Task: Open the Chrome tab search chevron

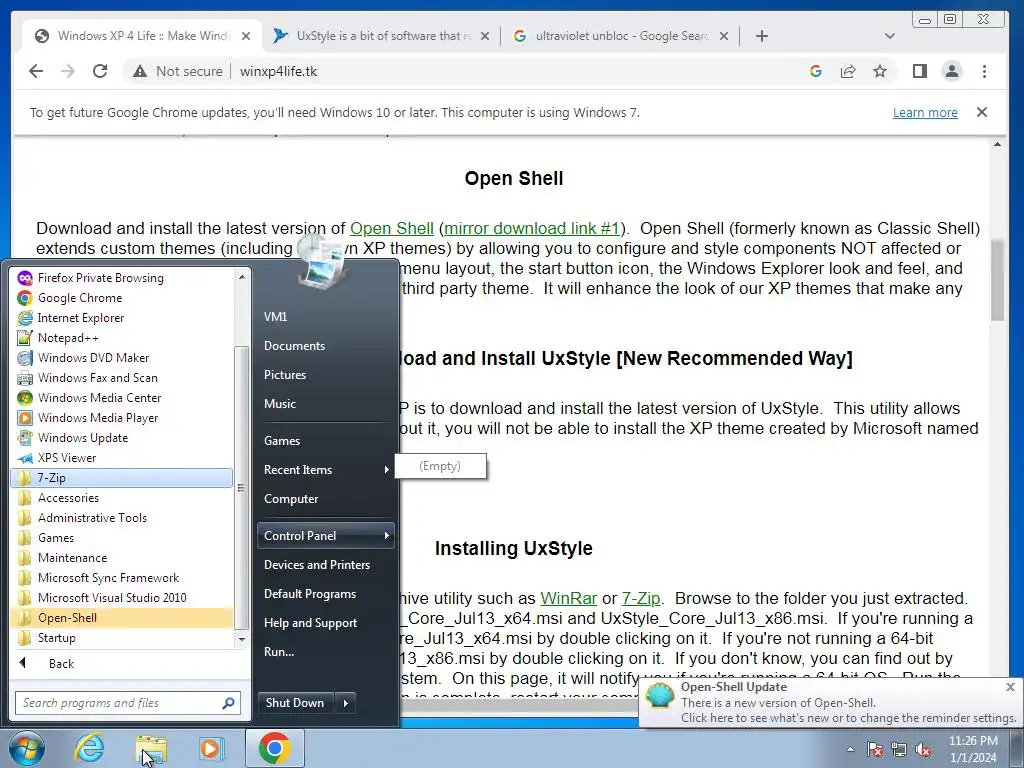Action: [889, 36]
